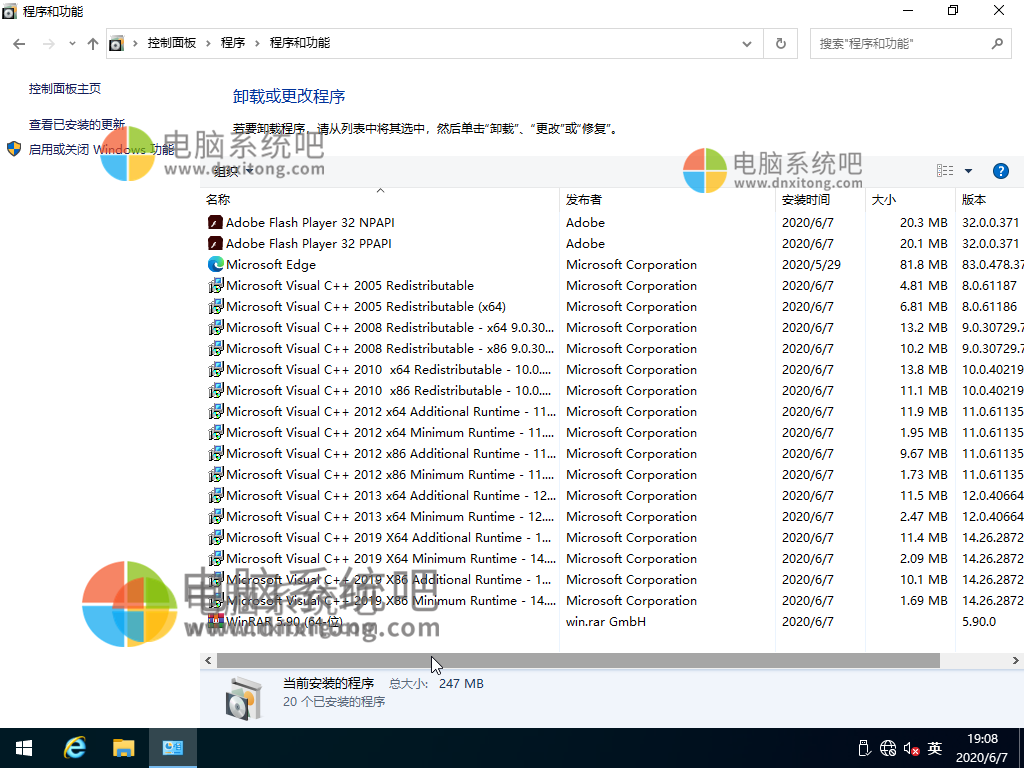Open 启用或关闭 Windows 功能
The image size is (1024, 768).
coord(100,148)
